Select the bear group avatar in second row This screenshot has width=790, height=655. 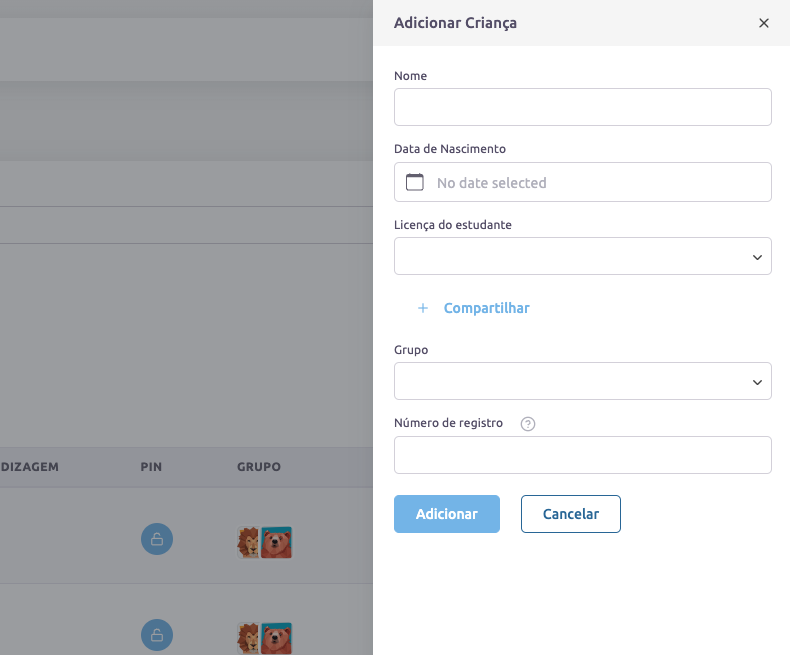pyautogui.click(x=277, y=637)
